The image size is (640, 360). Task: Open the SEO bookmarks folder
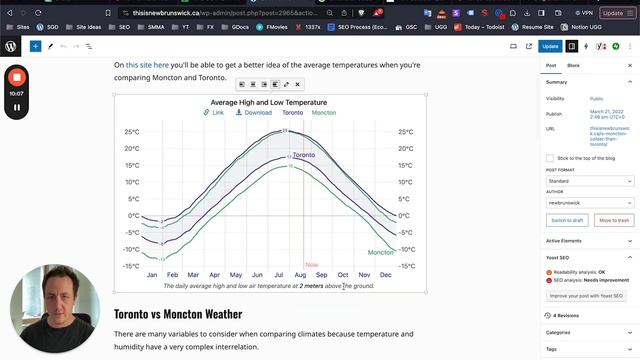tap(120, 27)
